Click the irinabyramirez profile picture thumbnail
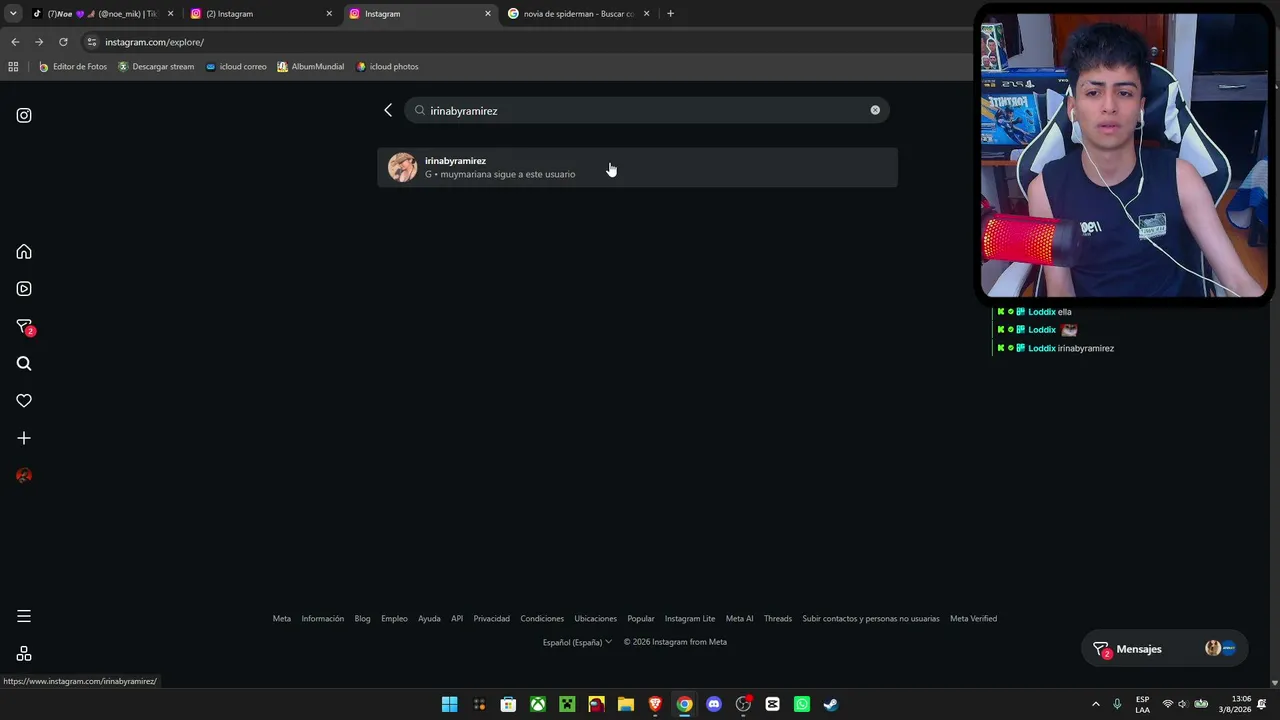Viewport: 1280px width, 720px height. point(402,167)
